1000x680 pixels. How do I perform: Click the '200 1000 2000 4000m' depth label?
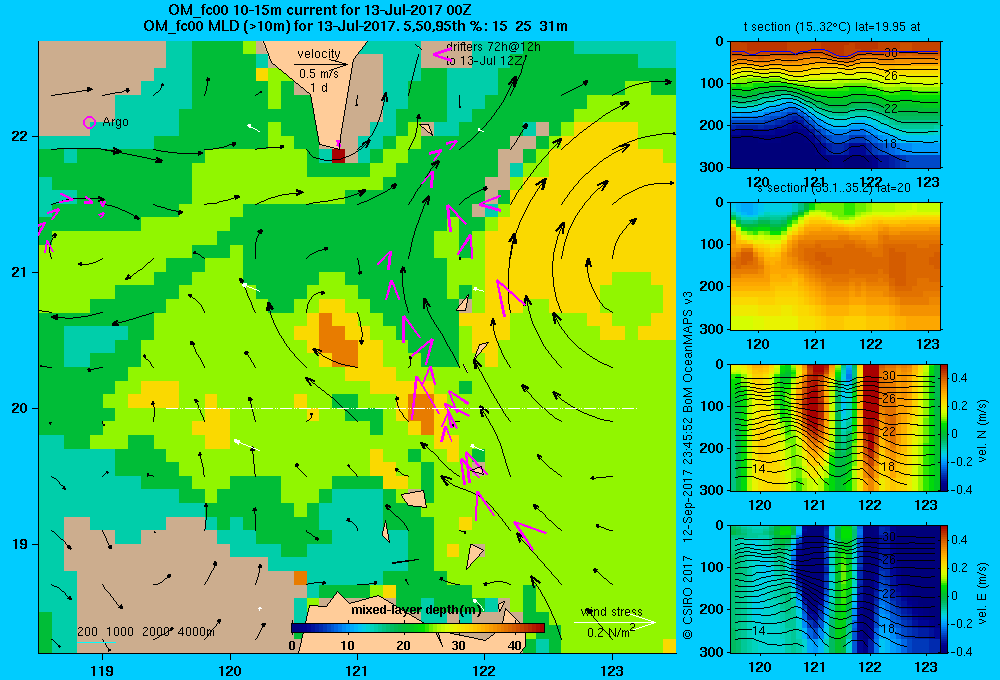click(146, 632)
